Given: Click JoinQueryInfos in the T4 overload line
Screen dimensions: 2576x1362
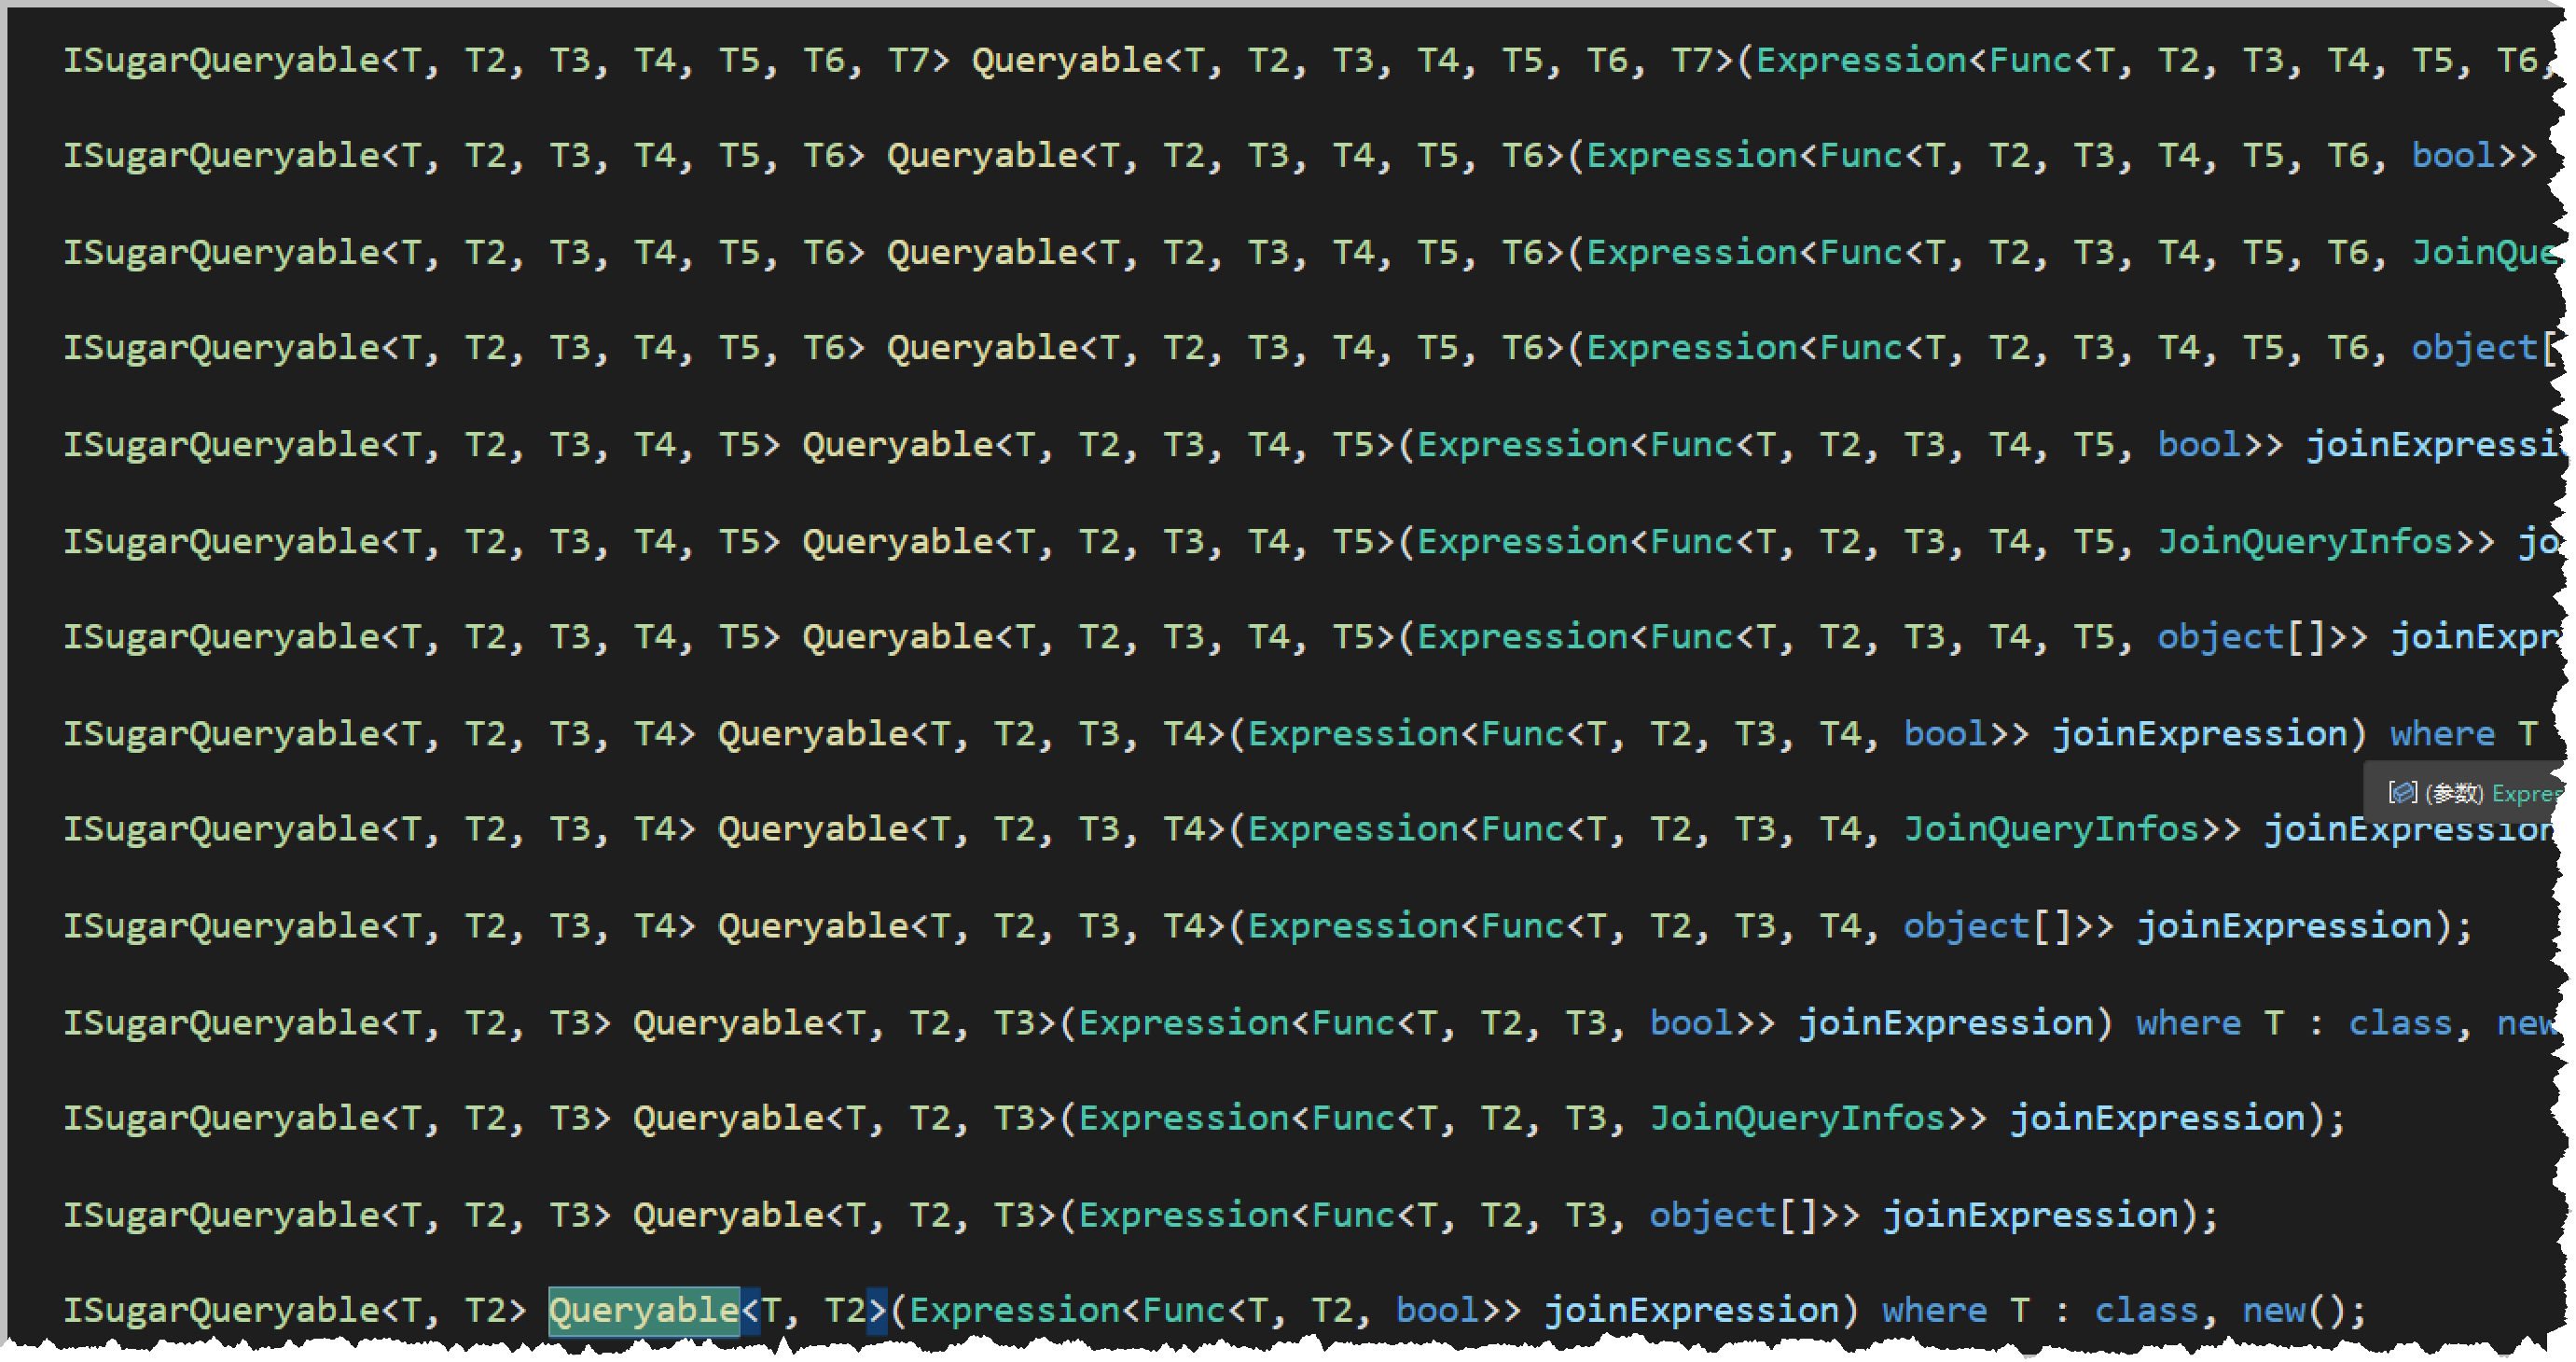Looking at the screenshot, I should click(x=2051, y=828).
